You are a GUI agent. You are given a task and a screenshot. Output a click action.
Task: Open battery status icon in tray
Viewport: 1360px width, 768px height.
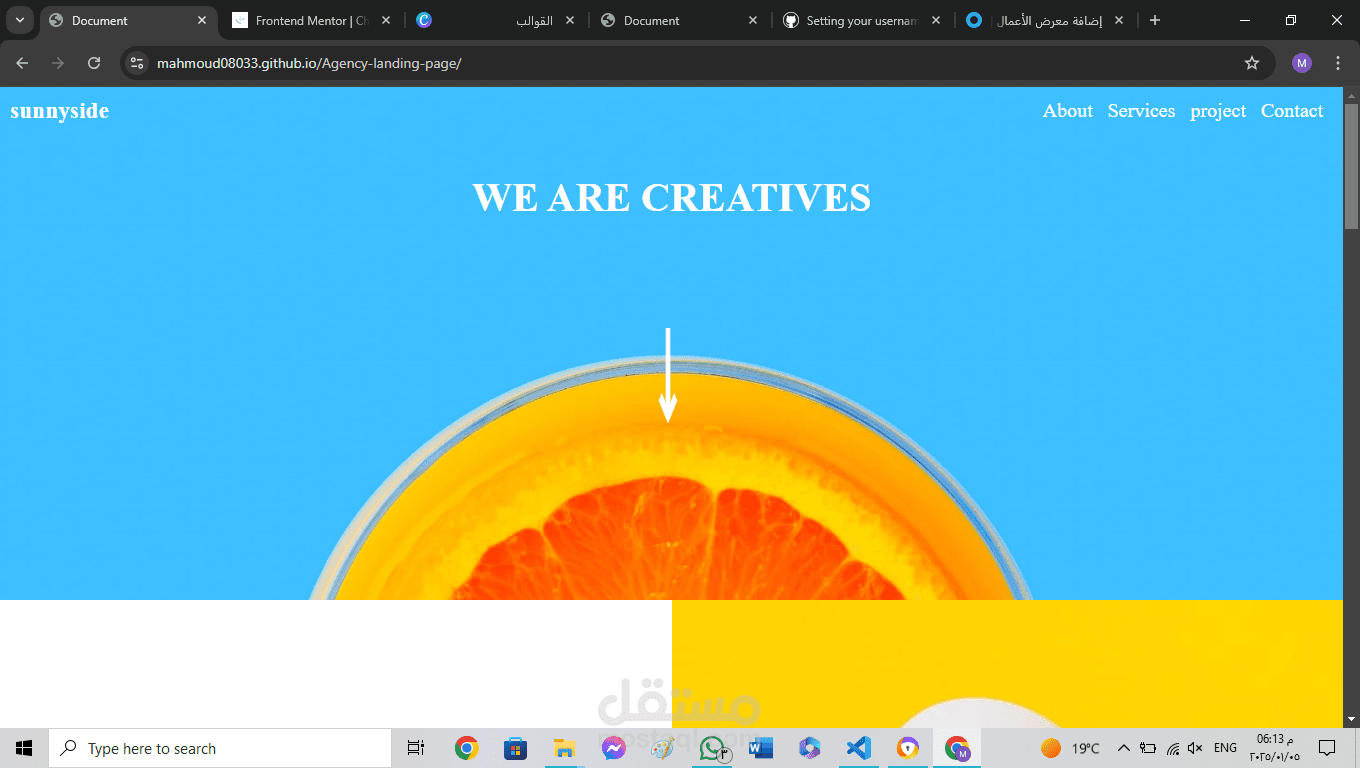pyautogui.click(x=1148, y=748)
